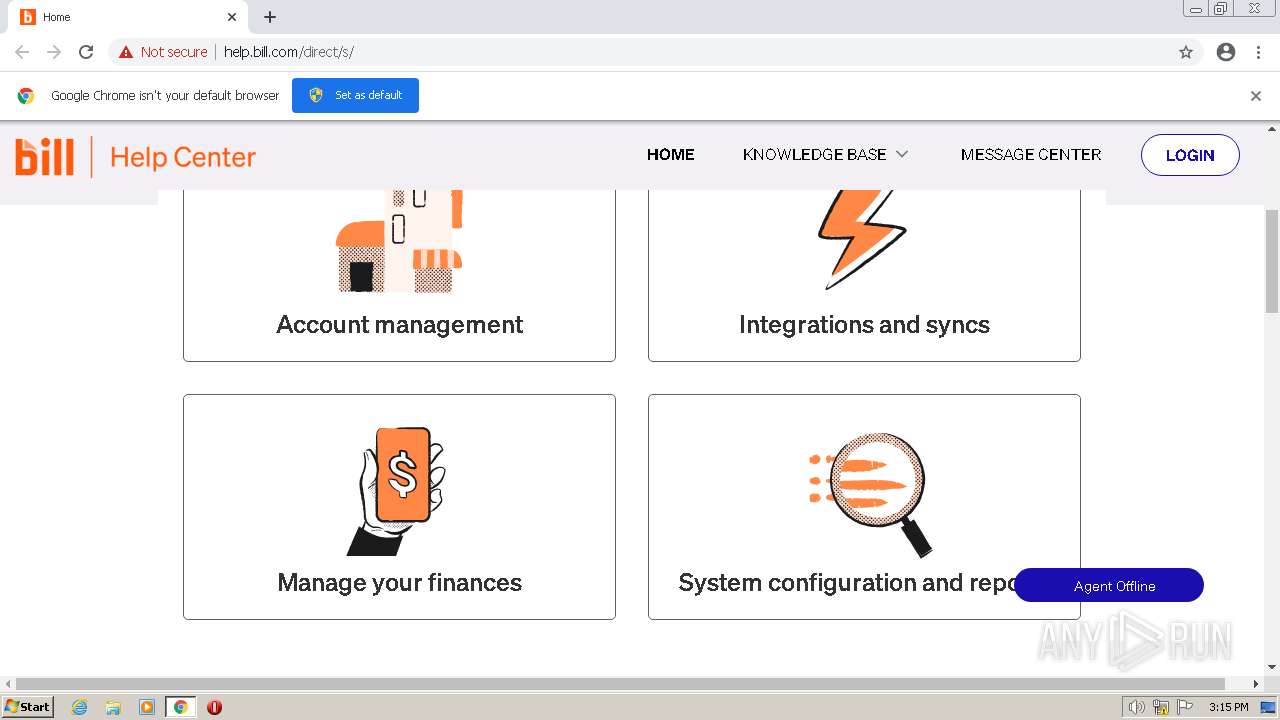The height and width of the screenshot is (720, 1280).
Task: Click the Chrome icon in taskbar
Action: (x=181, y=707)
